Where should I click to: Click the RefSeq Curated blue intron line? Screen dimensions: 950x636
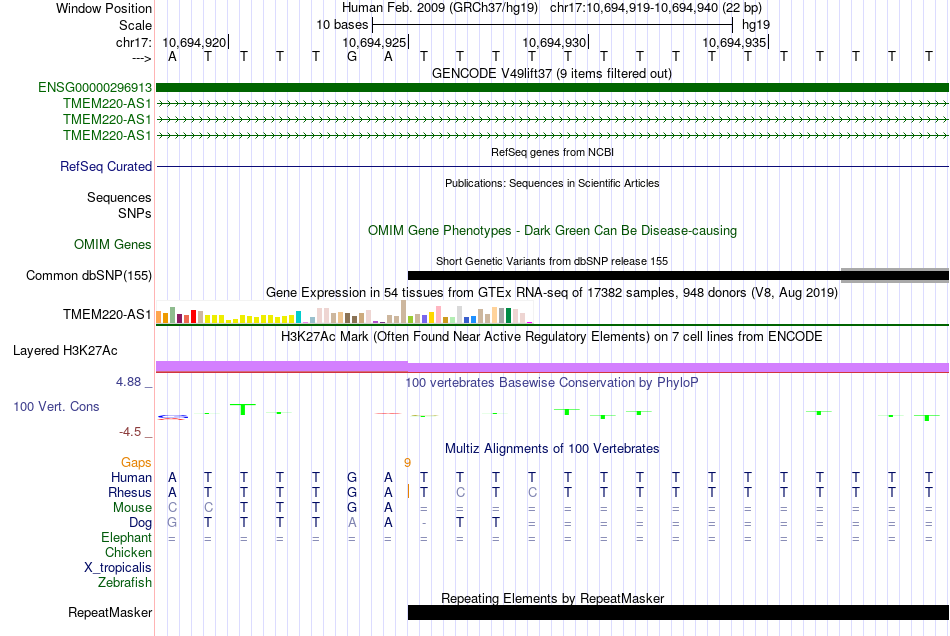(553, 167)
